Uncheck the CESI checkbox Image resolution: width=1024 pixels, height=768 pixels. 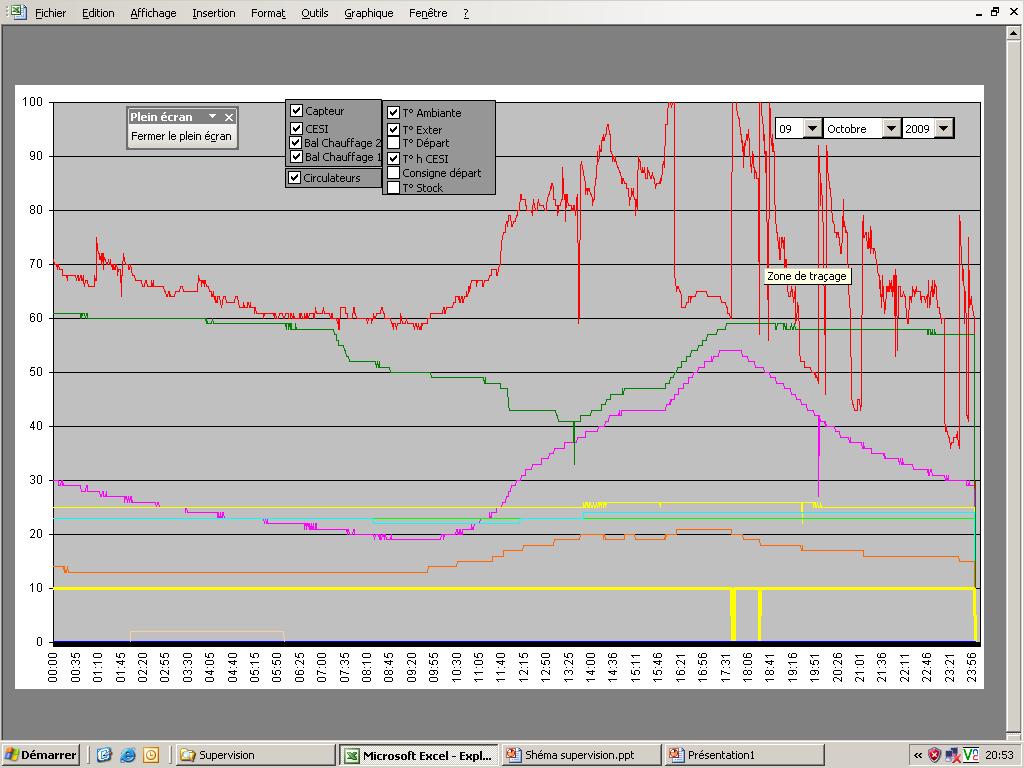pyautogui.click(x=296, y=128)
